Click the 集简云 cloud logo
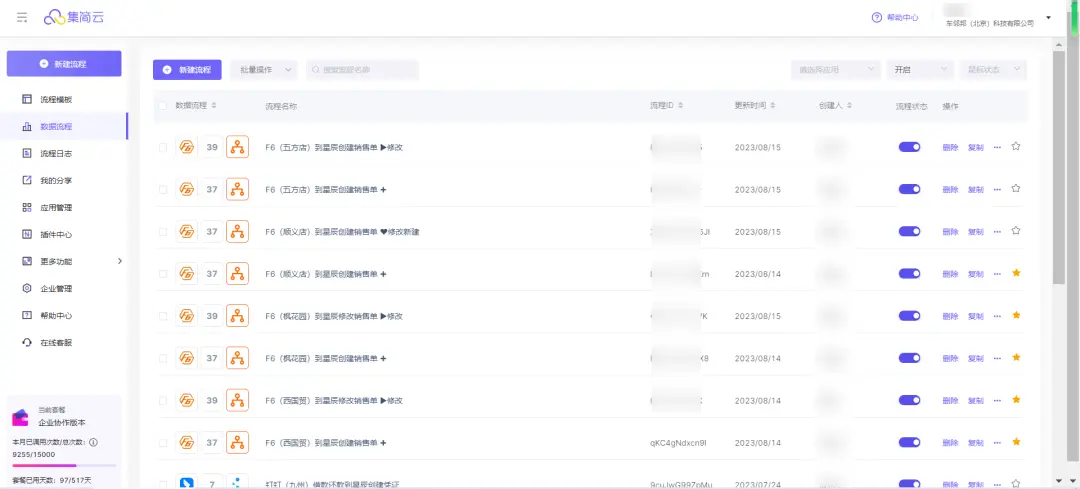This screenshot has width=1080, height=489. point(74,17)
